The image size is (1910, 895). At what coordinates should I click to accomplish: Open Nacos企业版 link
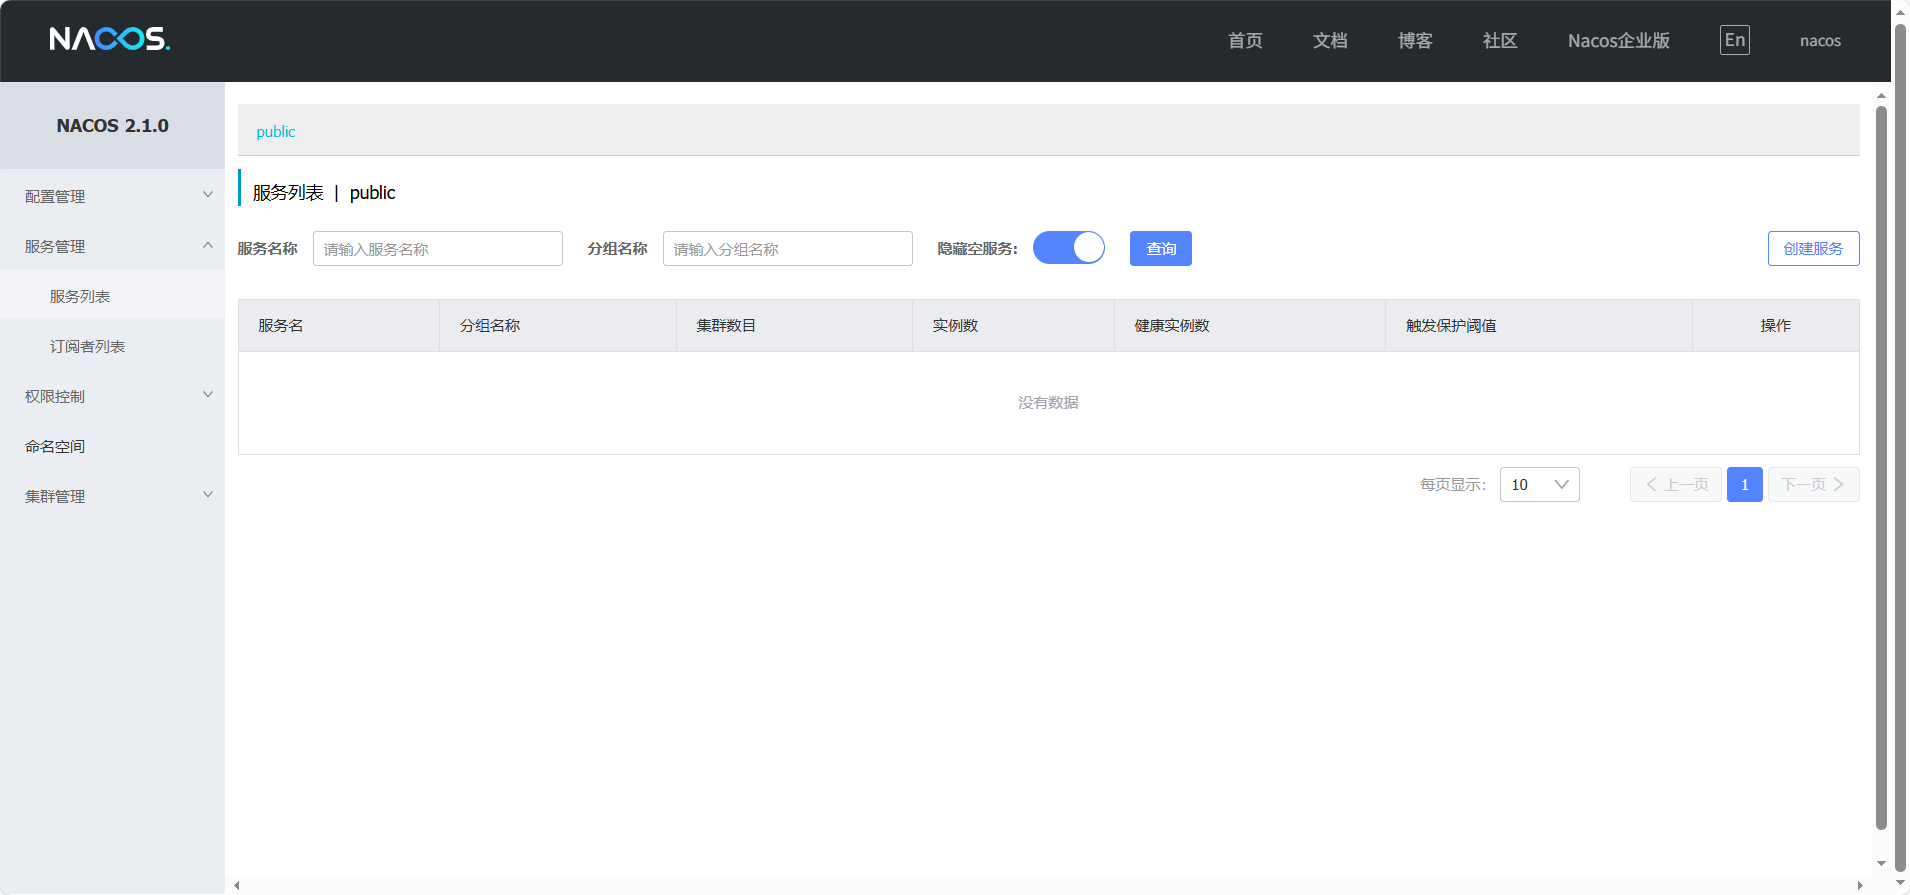[x=1619, y=41]
